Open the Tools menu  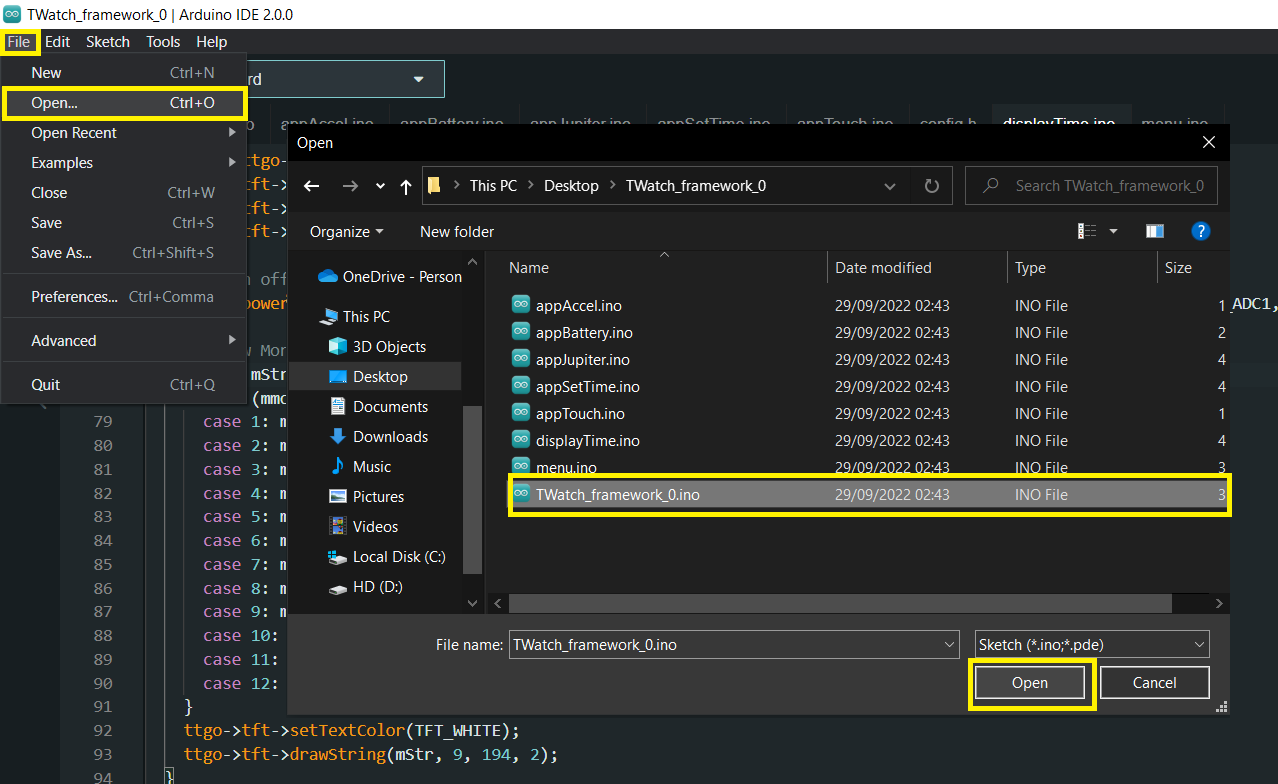pos(163,42)
